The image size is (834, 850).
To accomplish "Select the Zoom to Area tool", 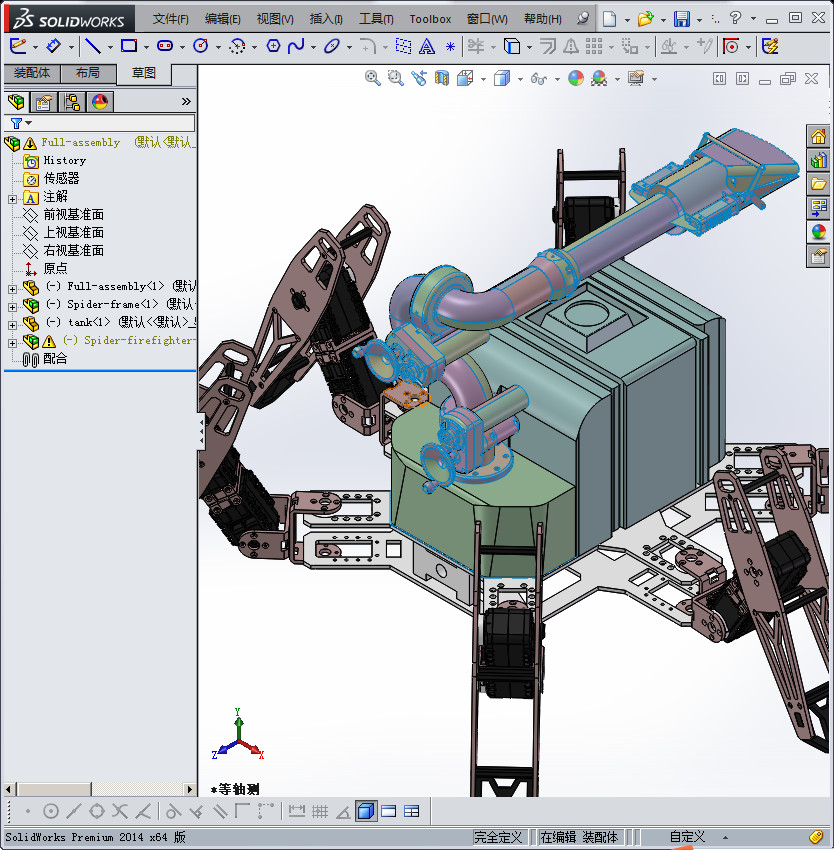I will [395, 78].
